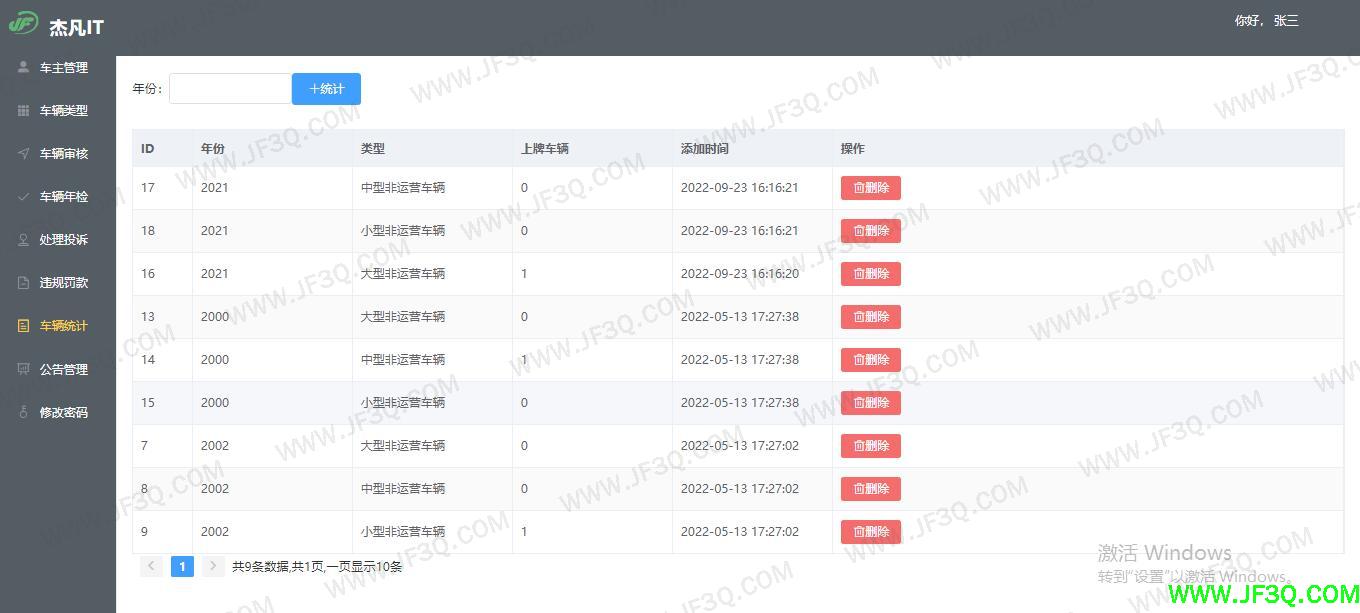Open the 车主管理 menu item

tap(63, 68)
